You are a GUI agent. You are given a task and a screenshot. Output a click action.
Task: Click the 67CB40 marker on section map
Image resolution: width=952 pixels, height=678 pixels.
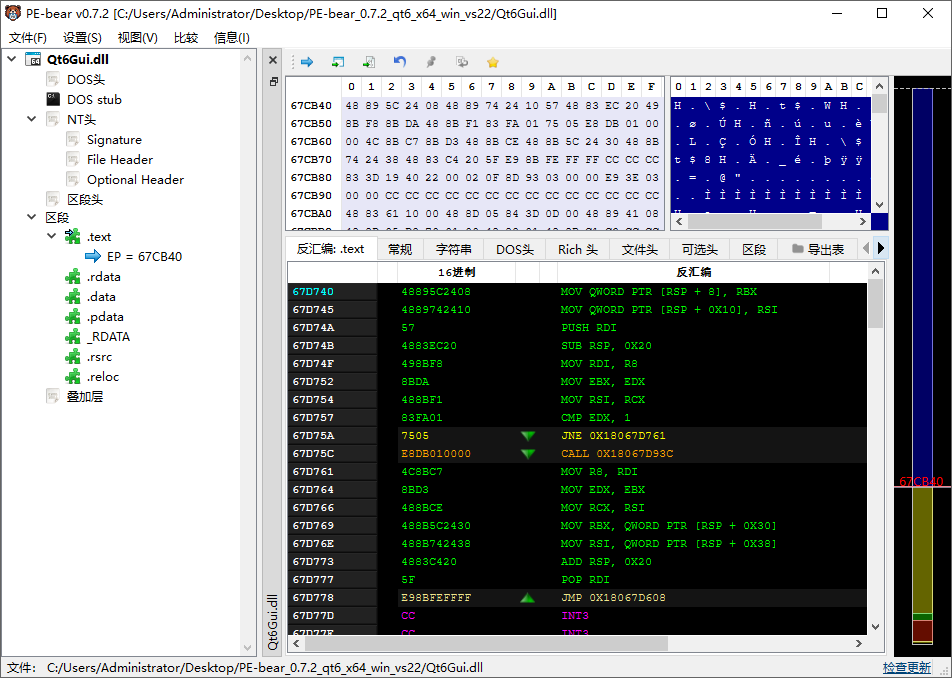pyautogui.click(x=921, y=481)
